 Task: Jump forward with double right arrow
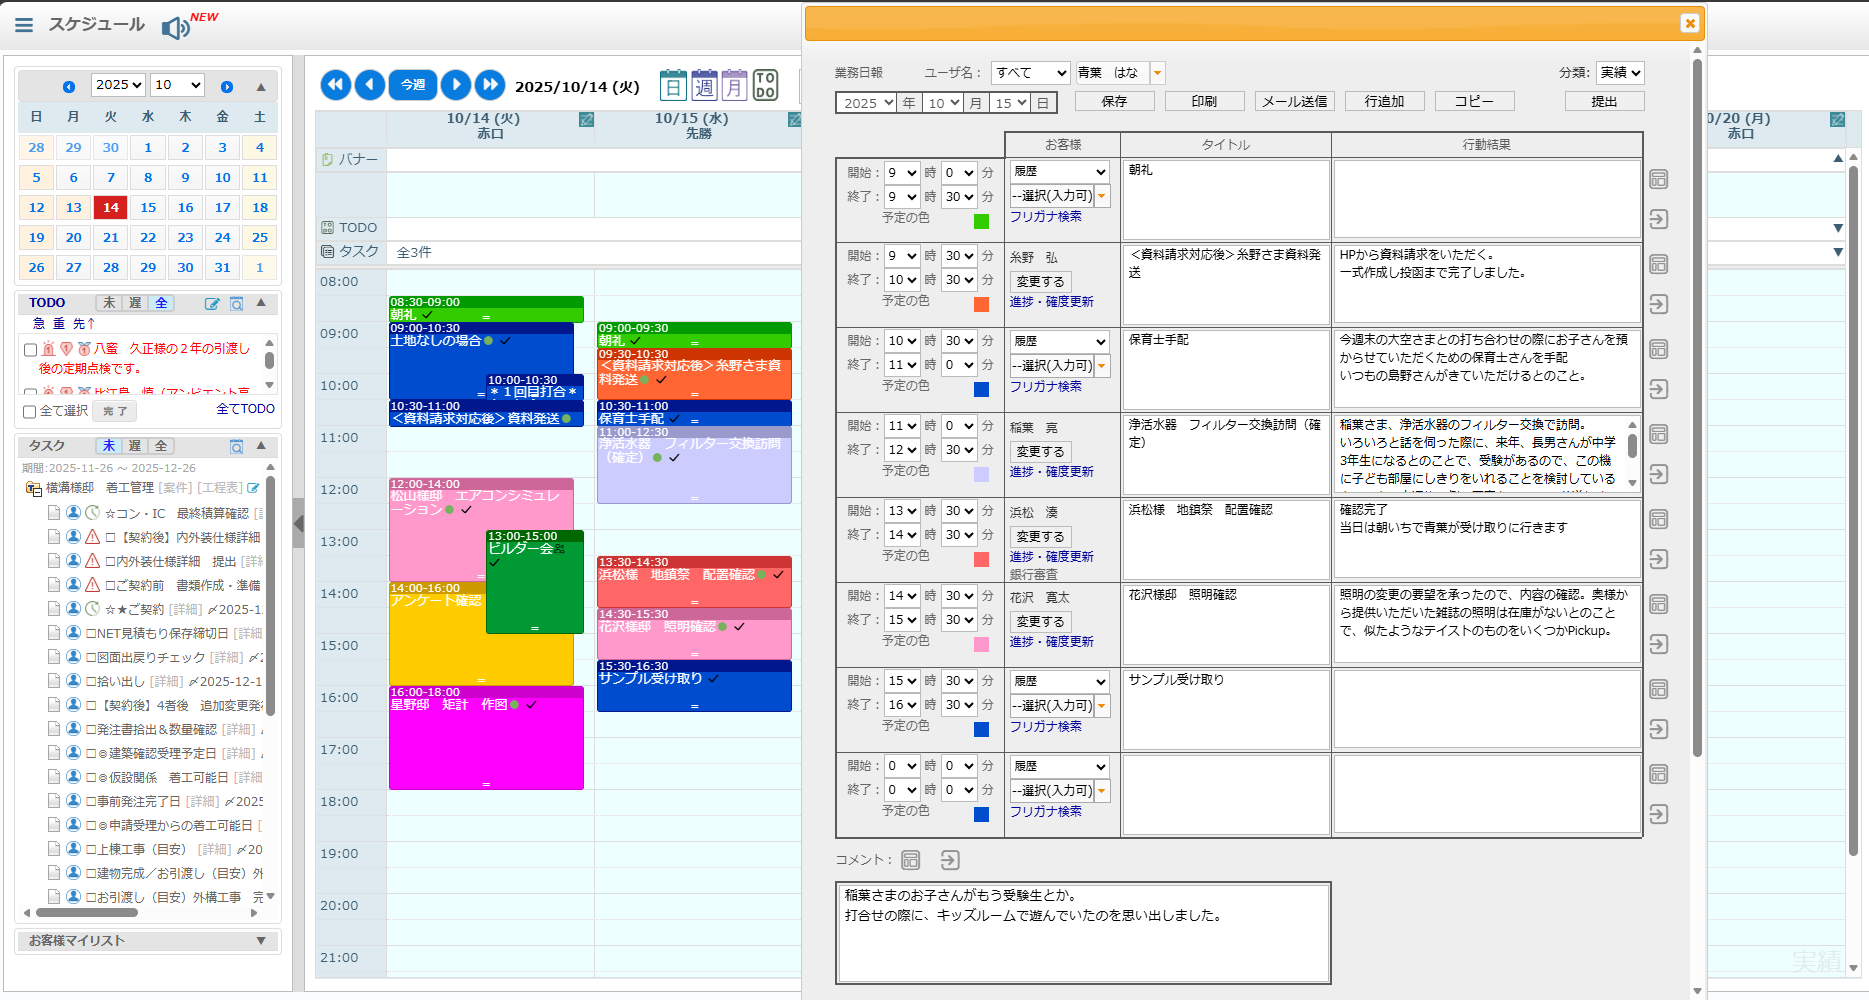tap(490, 85)
